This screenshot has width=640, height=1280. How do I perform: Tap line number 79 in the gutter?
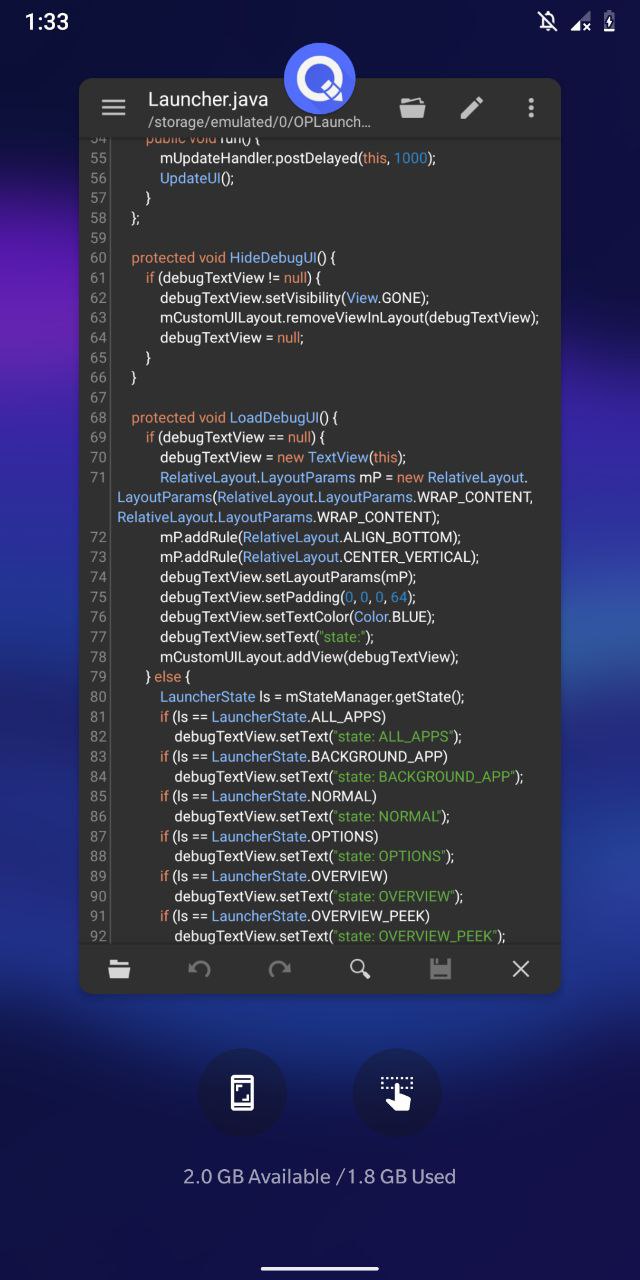pyautogui.click(x=98, y=677)
